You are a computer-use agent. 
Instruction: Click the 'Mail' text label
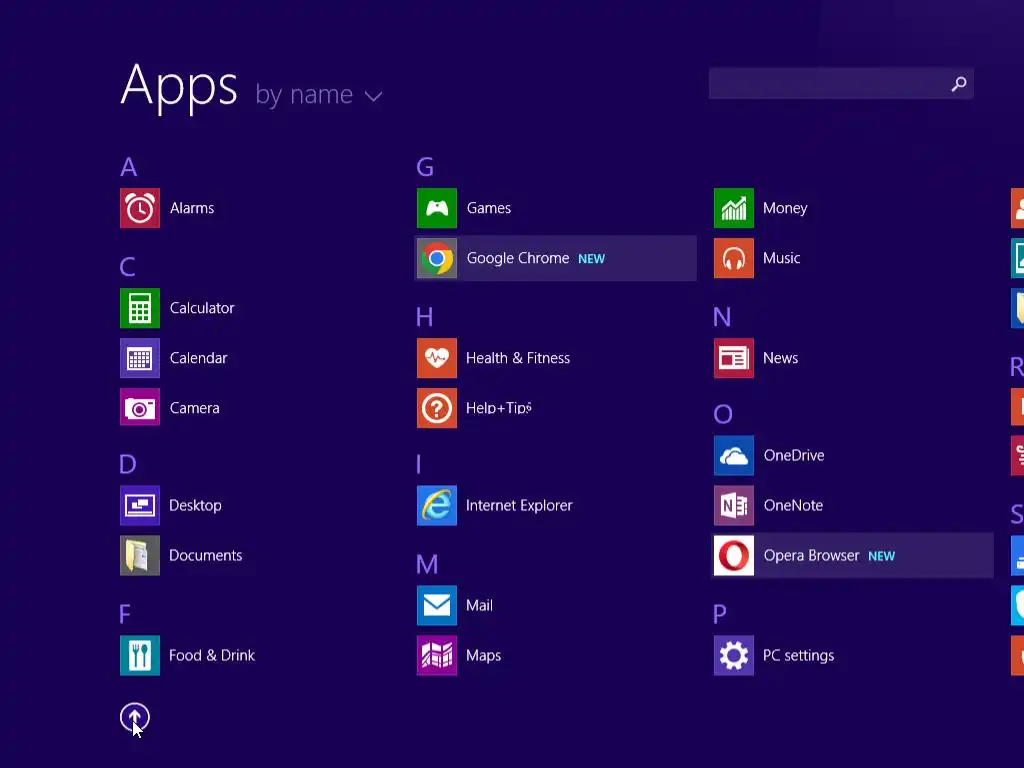tap(479, 605)
